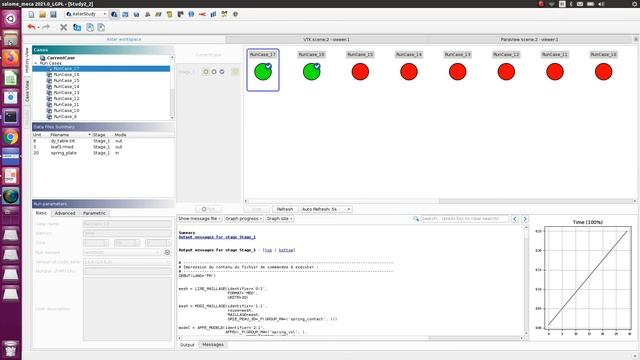
Task: Open Firefox from the Ubuntu dock
Action: coord(11,58)
